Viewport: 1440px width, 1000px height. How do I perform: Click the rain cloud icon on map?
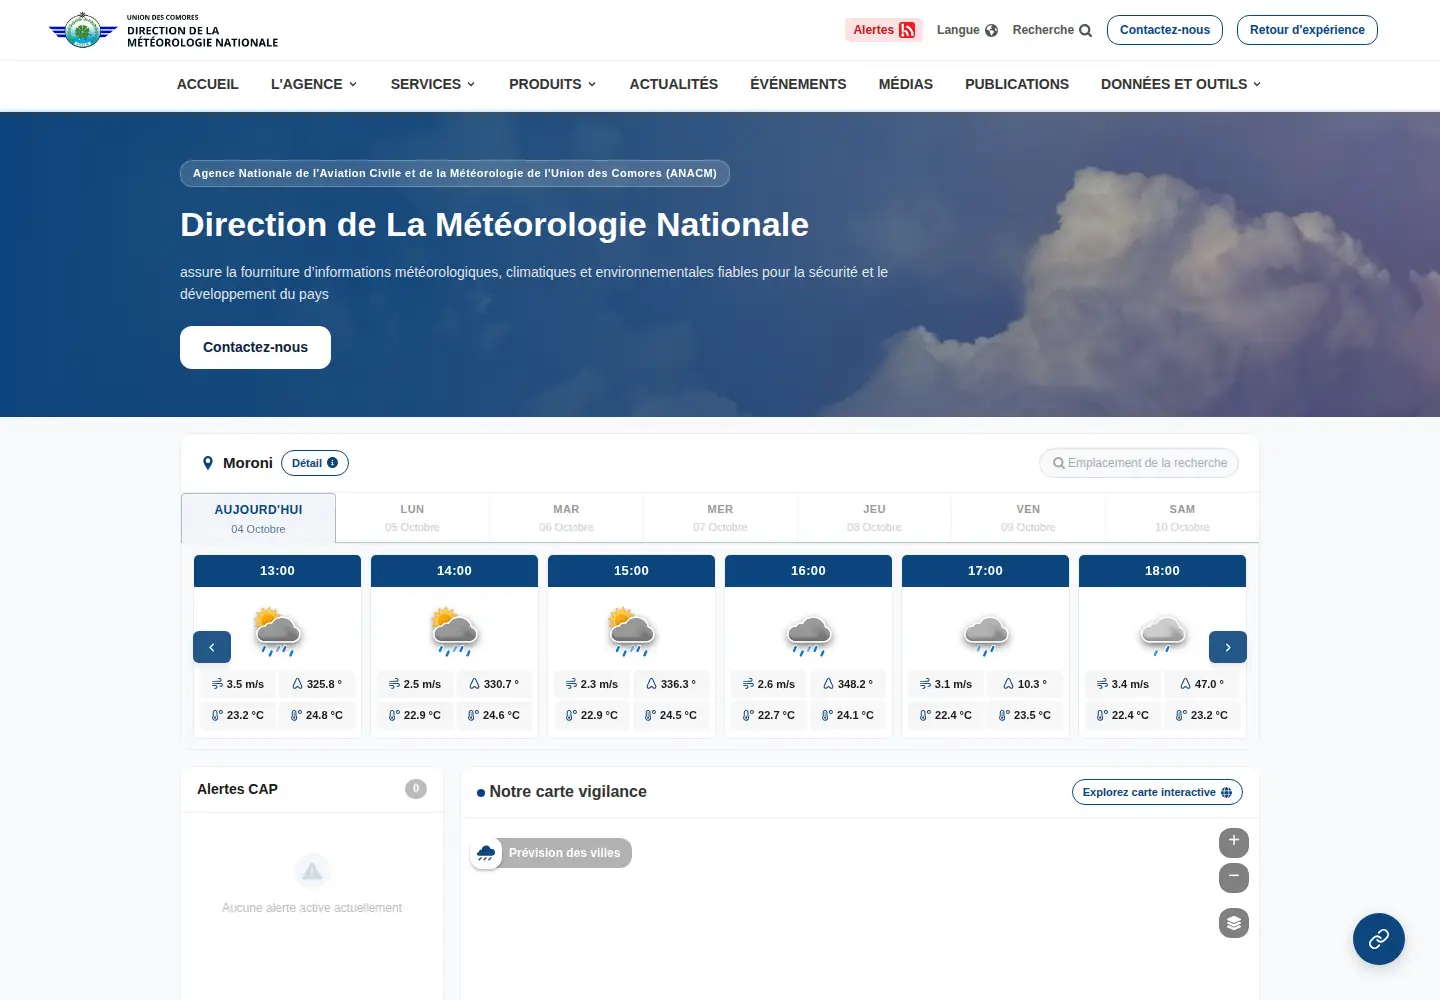pyautogui.click(x=486, y=853)
